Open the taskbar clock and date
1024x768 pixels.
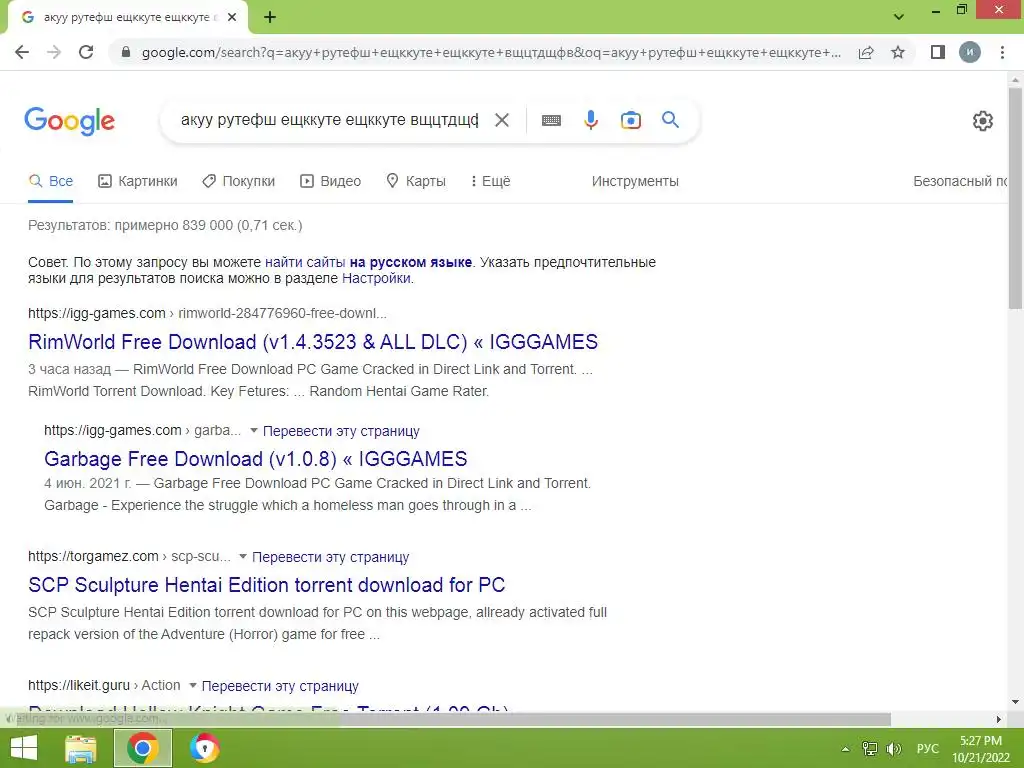[x=981, y=749]
